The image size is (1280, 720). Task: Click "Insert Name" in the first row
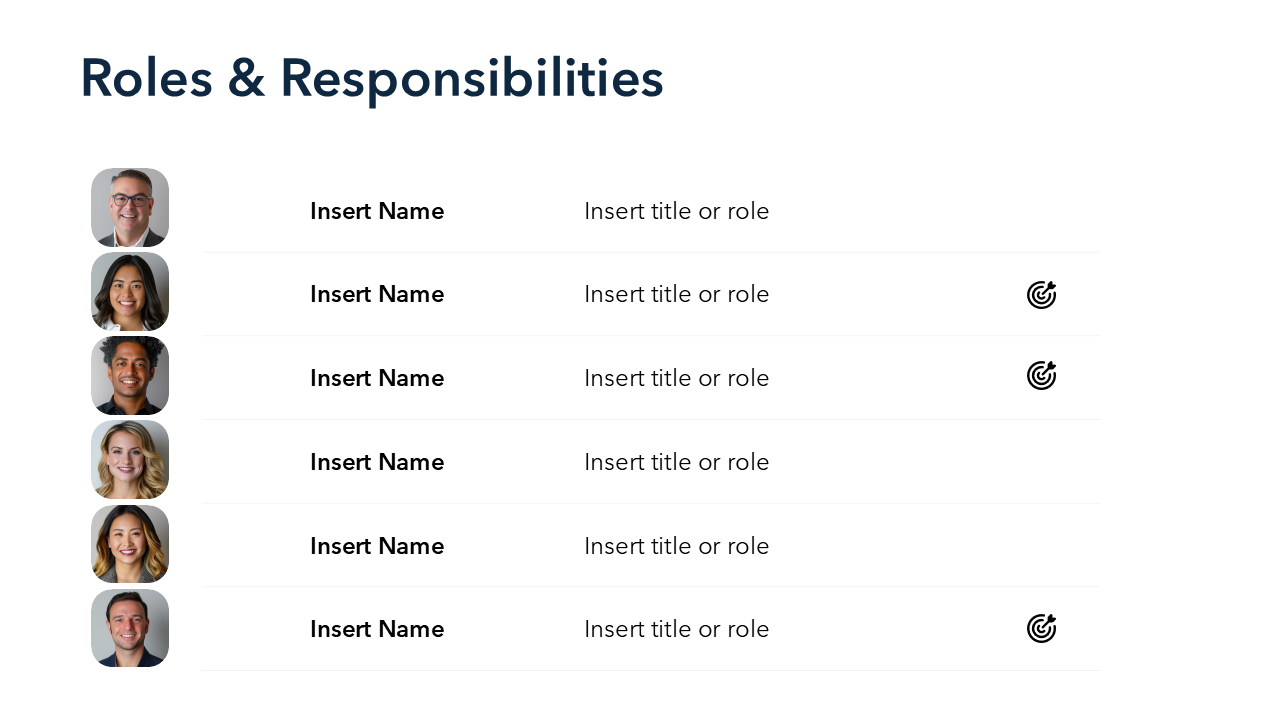point(377,212)
